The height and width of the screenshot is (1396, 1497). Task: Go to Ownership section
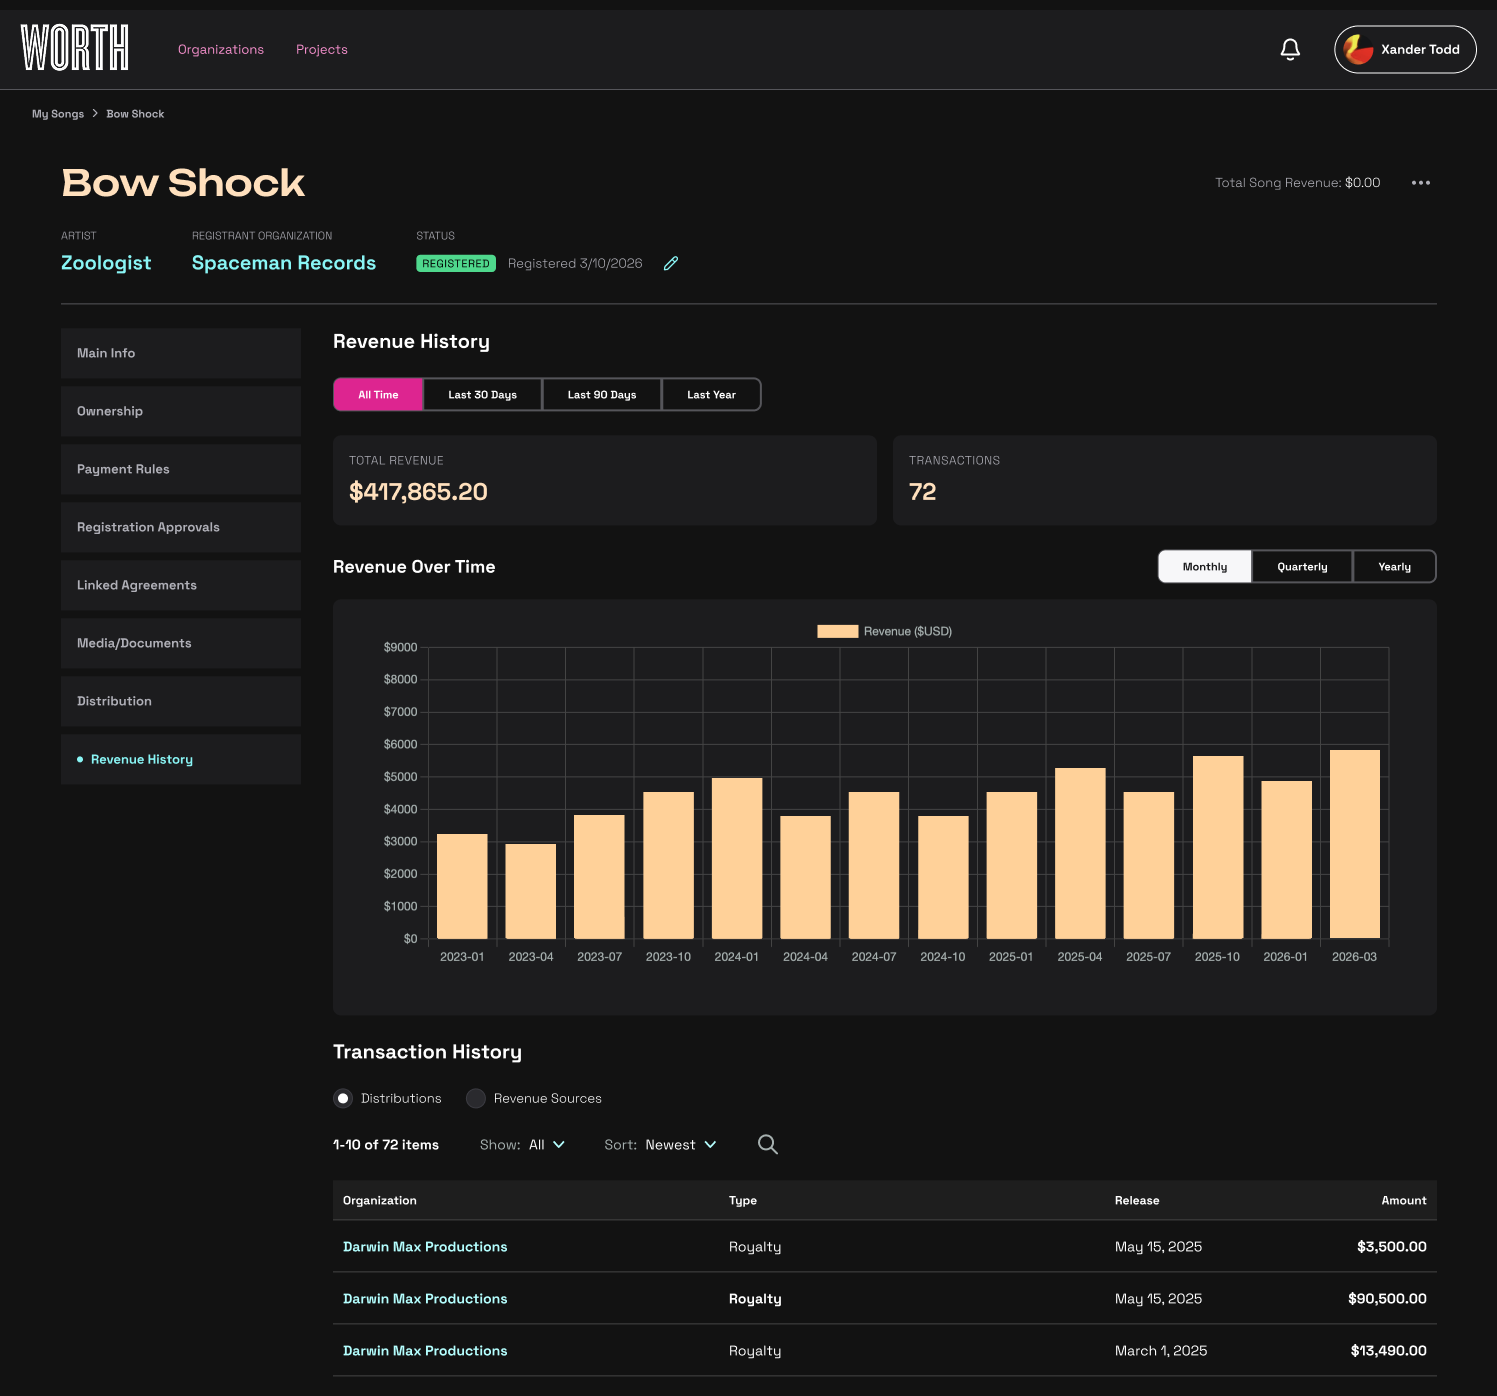[181, 411]
